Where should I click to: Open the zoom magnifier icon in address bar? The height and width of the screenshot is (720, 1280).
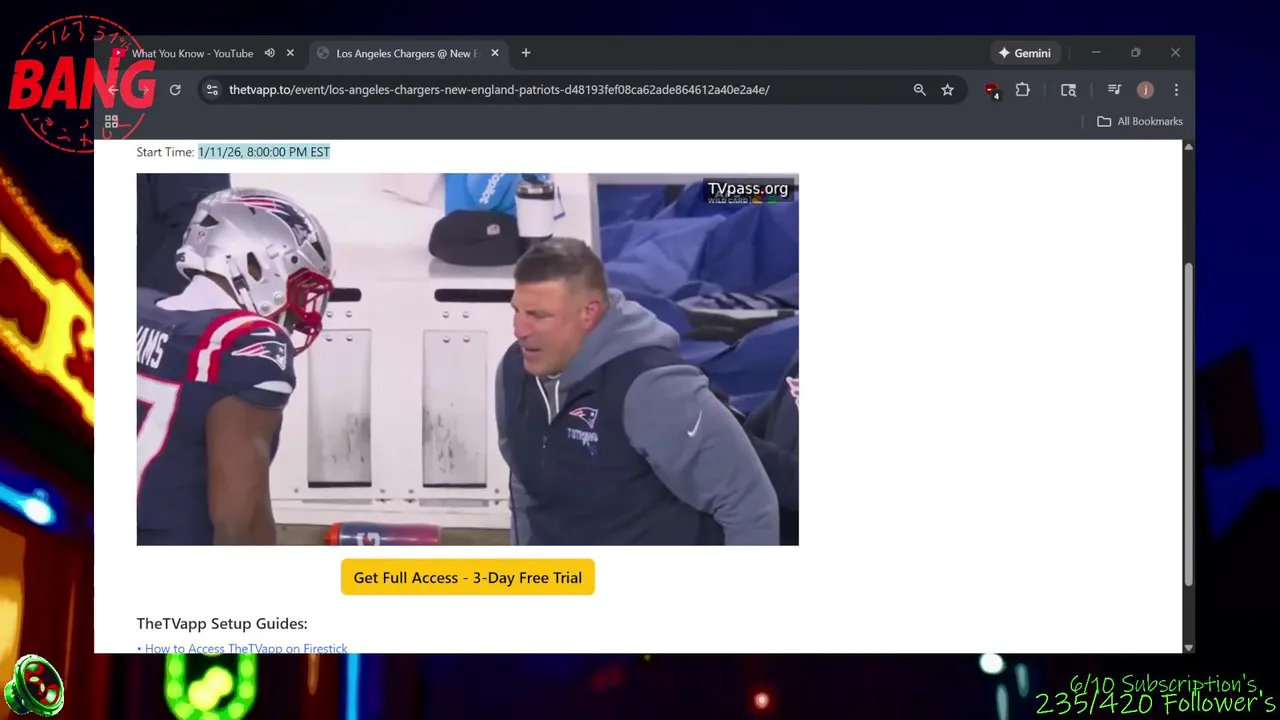920,90
